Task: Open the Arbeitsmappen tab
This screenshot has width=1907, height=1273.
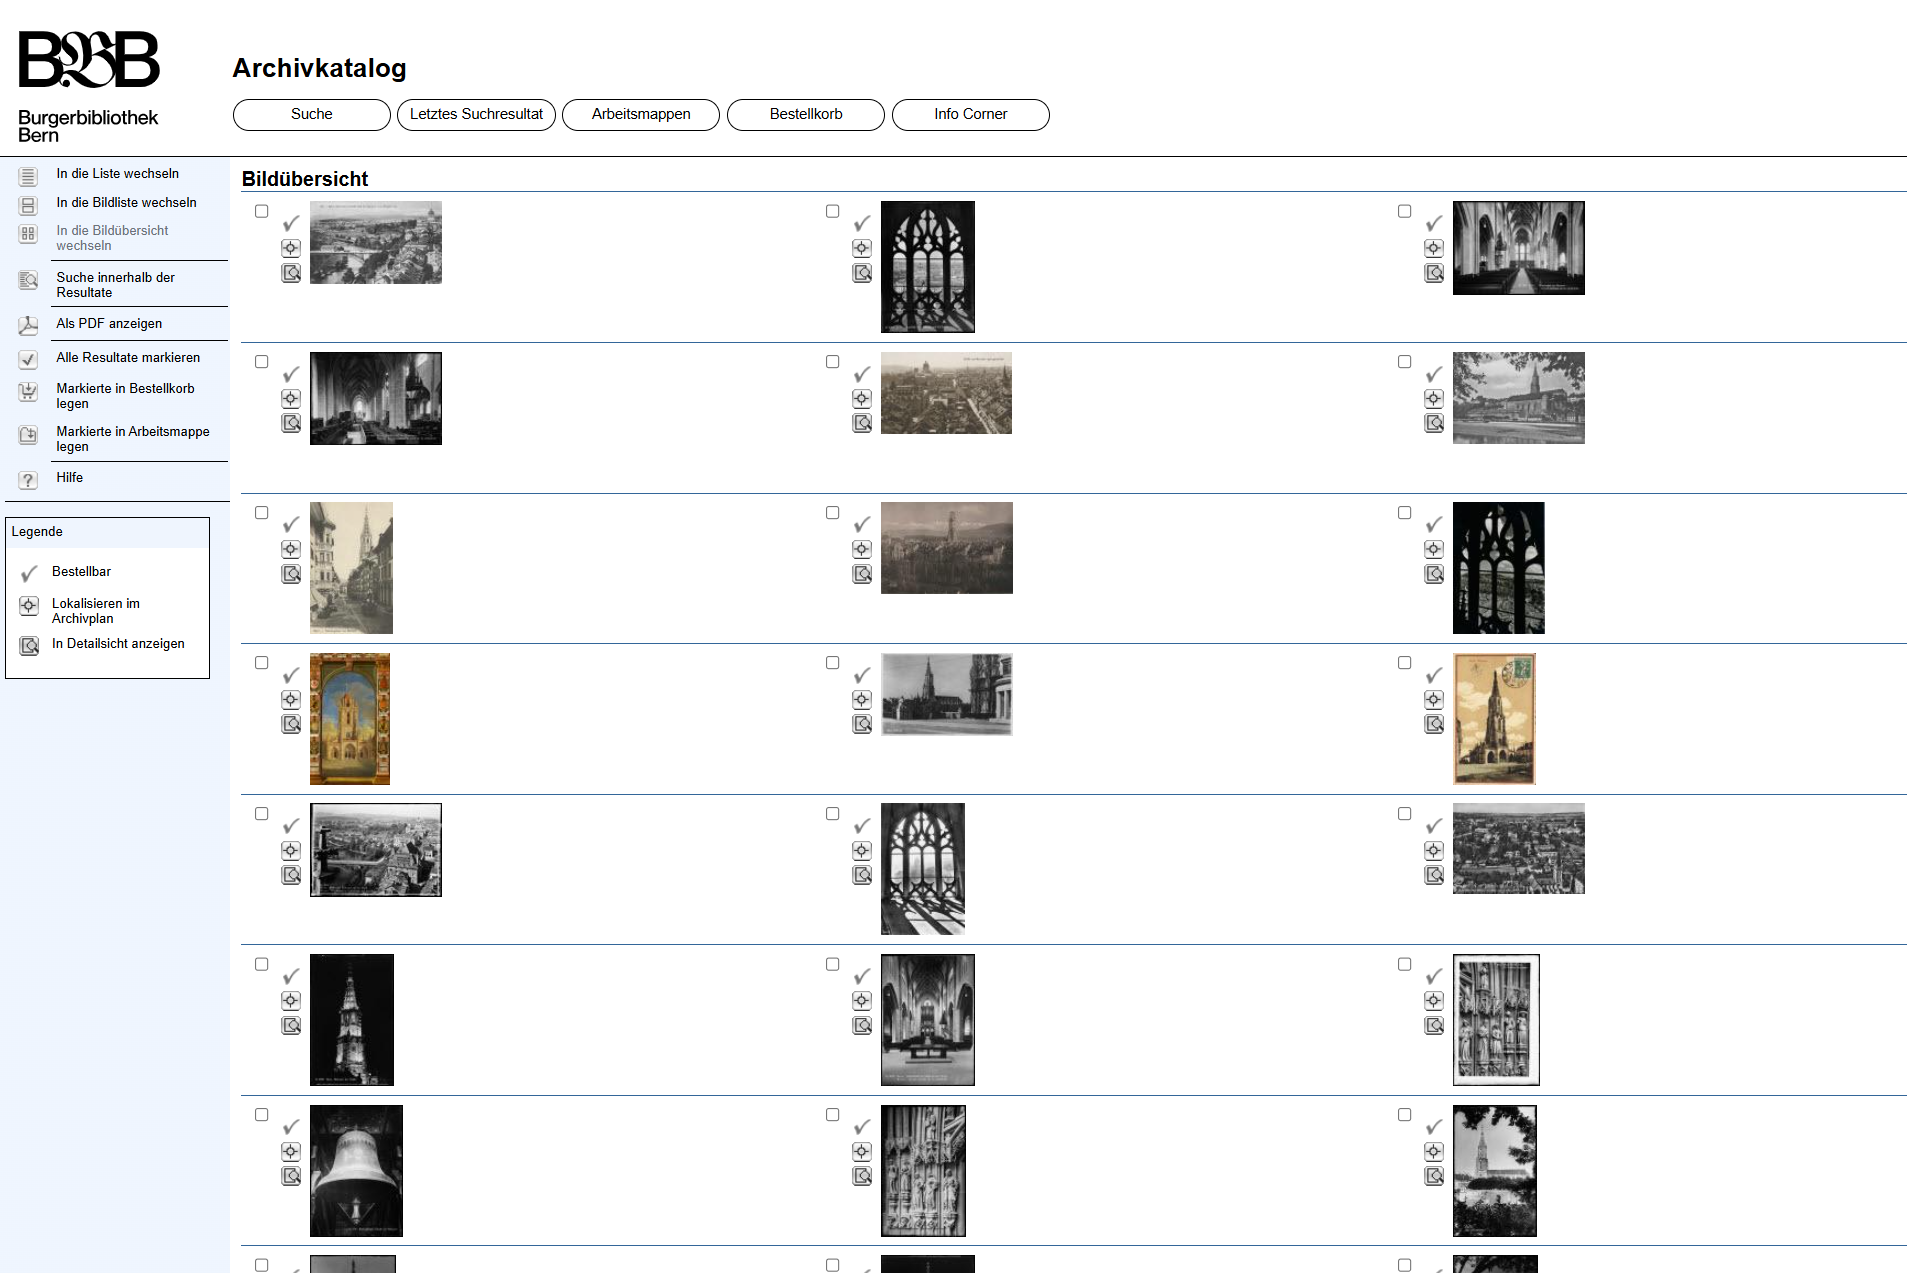Action: tap(640, 115)
